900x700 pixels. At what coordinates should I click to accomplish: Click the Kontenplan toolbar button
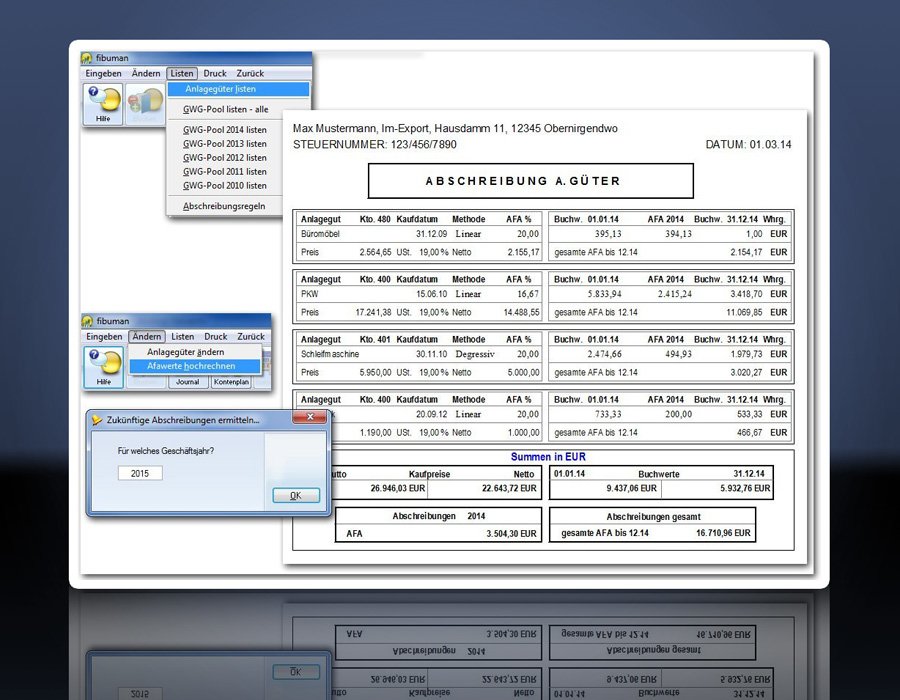coord(231,382)
